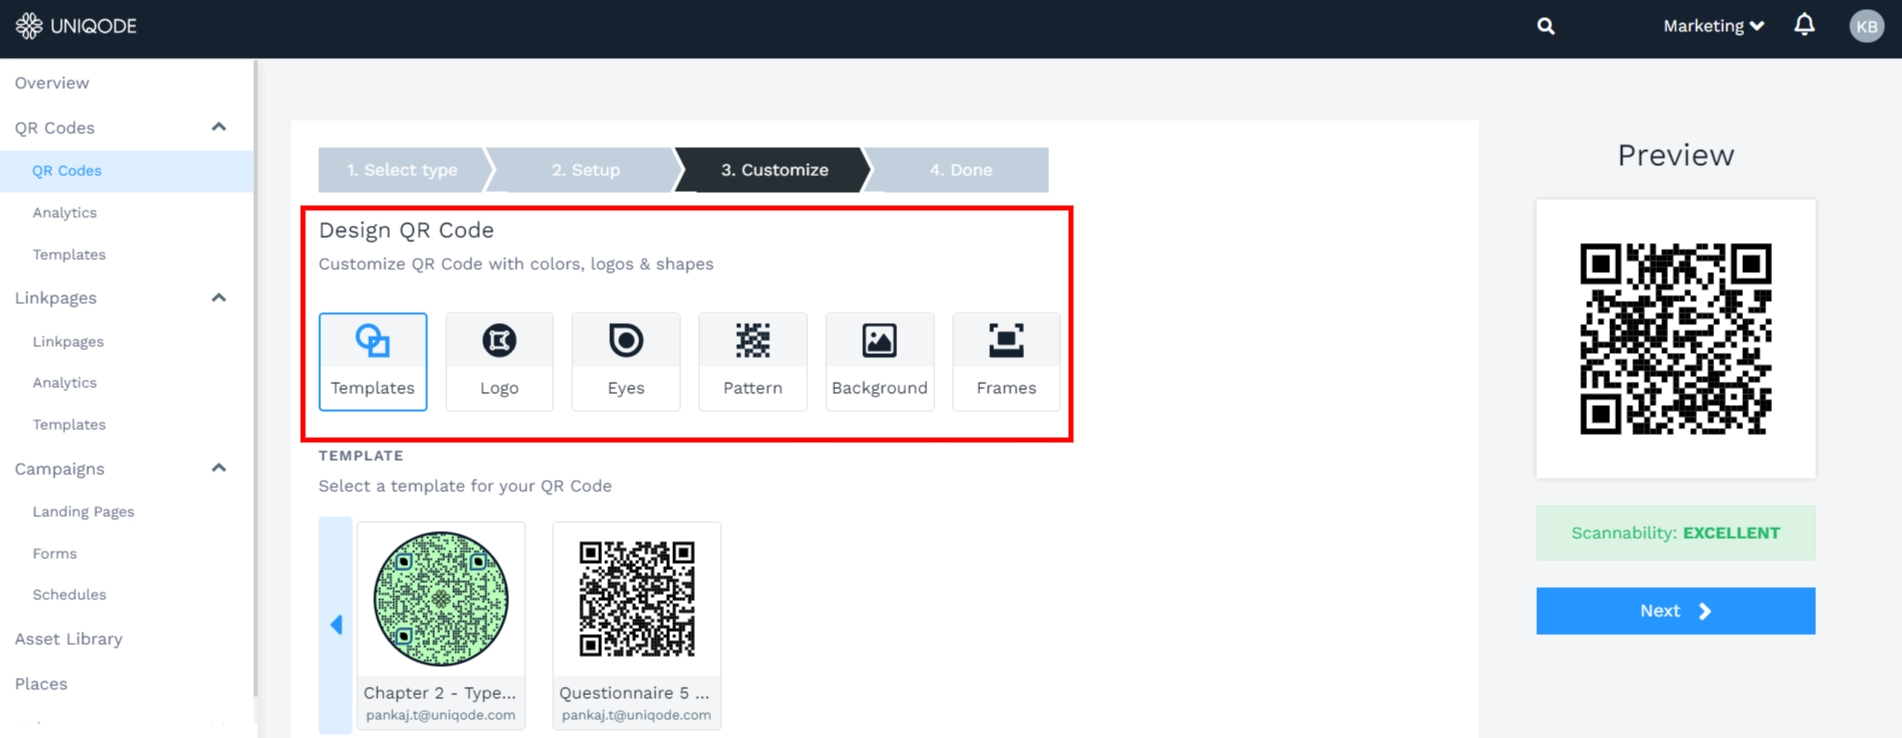Screen dimensions: 1902x738
Task: Open the Pattern customization option
Action: pos(753,361)
